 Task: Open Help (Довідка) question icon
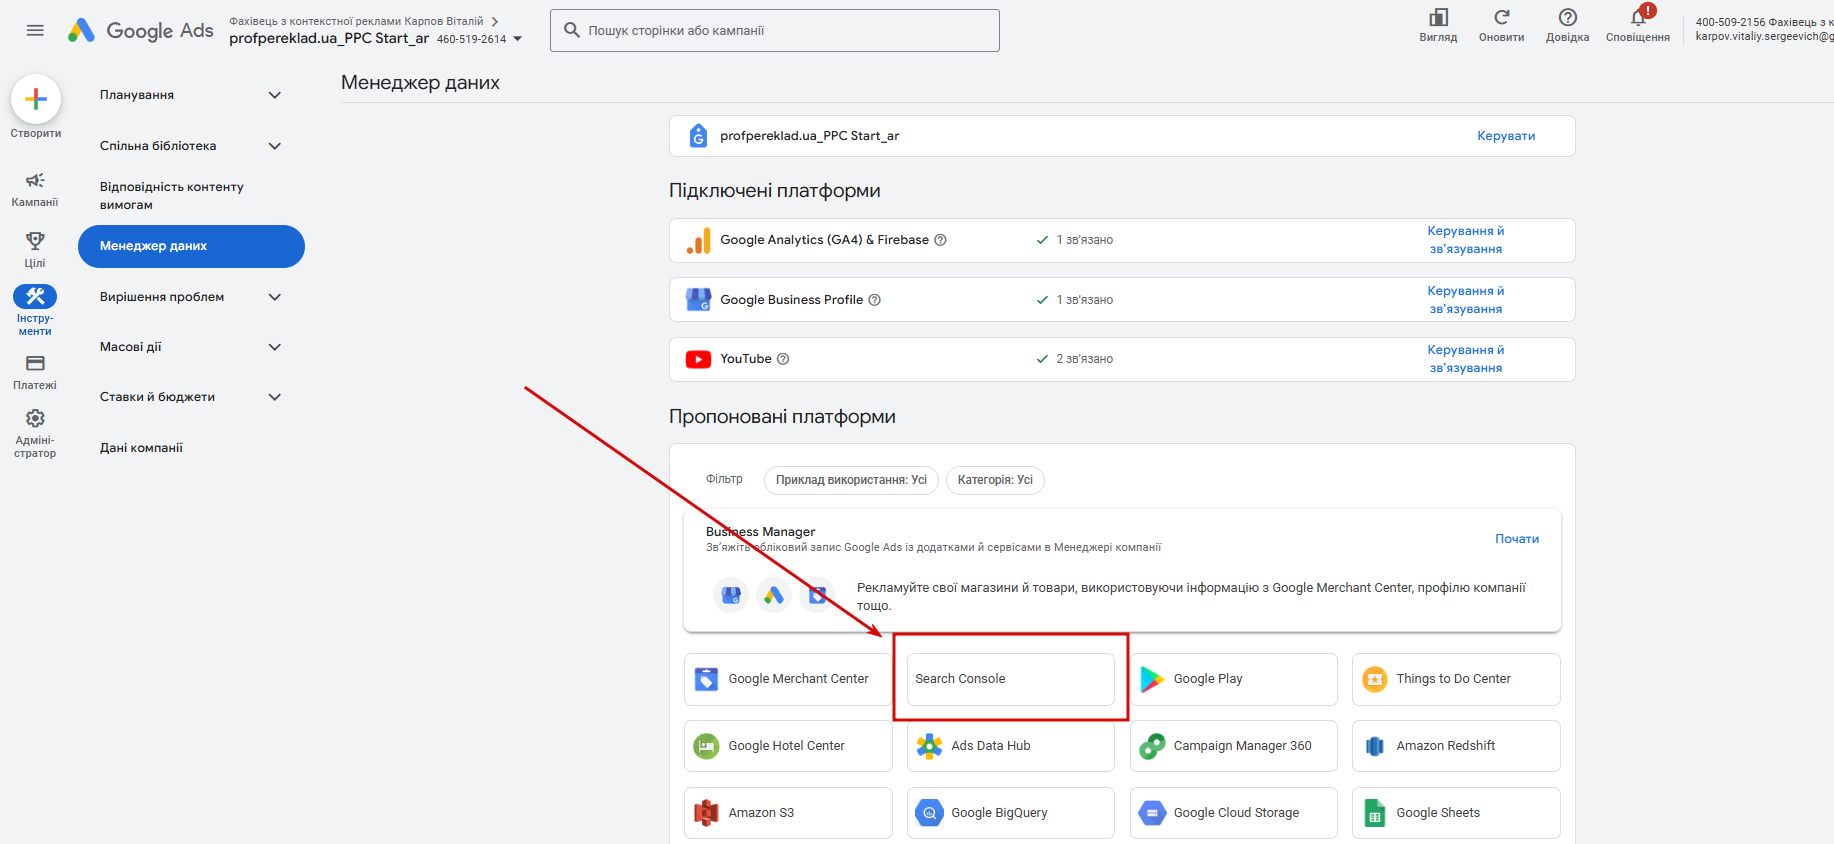tap(1567, 17)
